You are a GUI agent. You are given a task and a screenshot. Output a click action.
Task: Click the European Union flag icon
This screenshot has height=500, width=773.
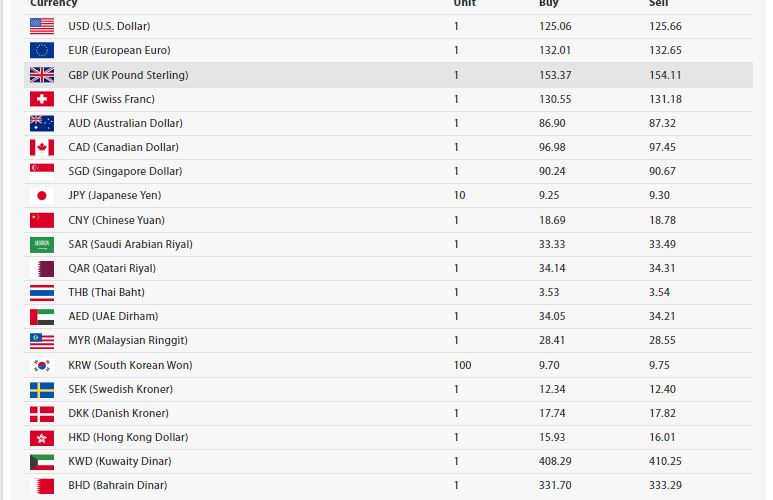click(41, 50)
